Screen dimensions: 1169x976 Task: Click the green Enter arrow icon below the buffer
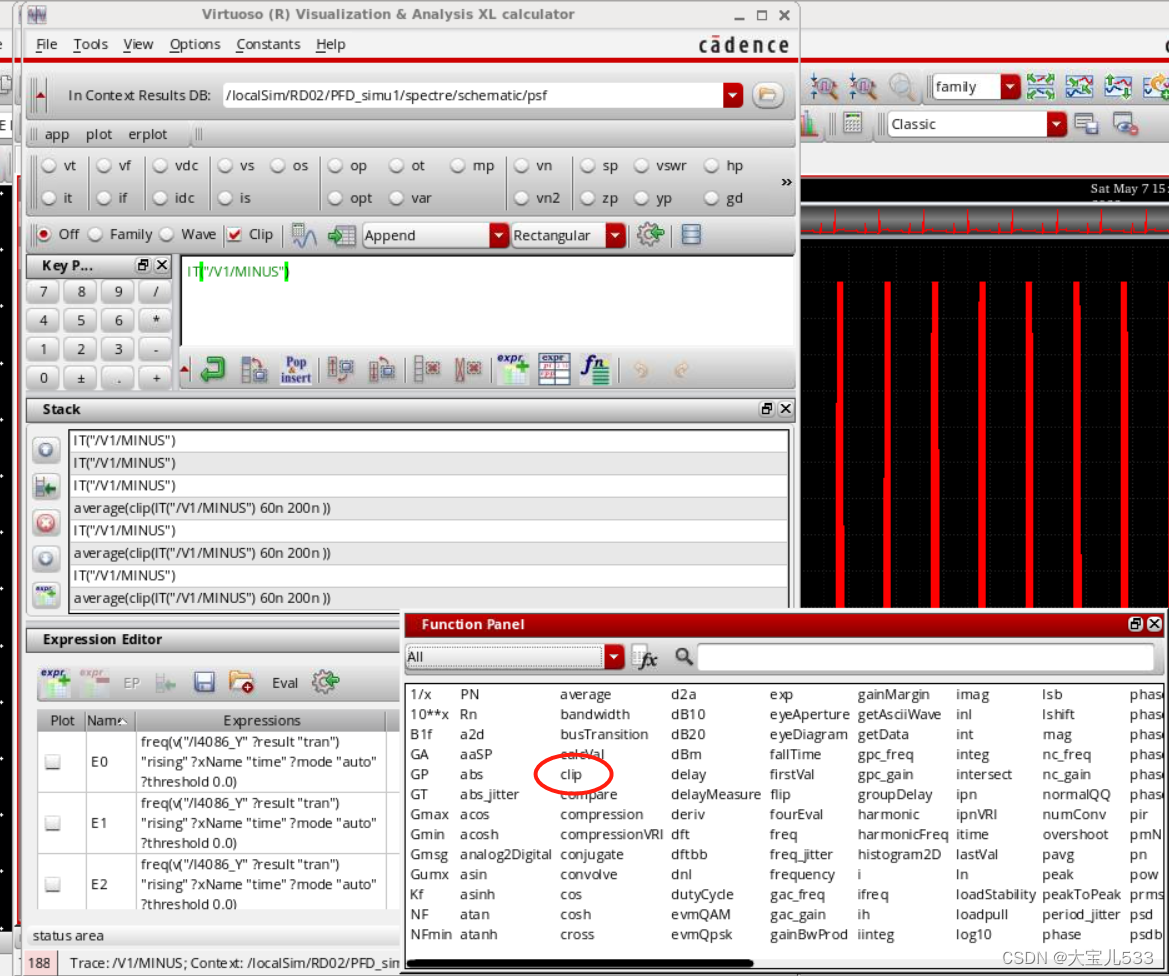[x=213, y=370]
